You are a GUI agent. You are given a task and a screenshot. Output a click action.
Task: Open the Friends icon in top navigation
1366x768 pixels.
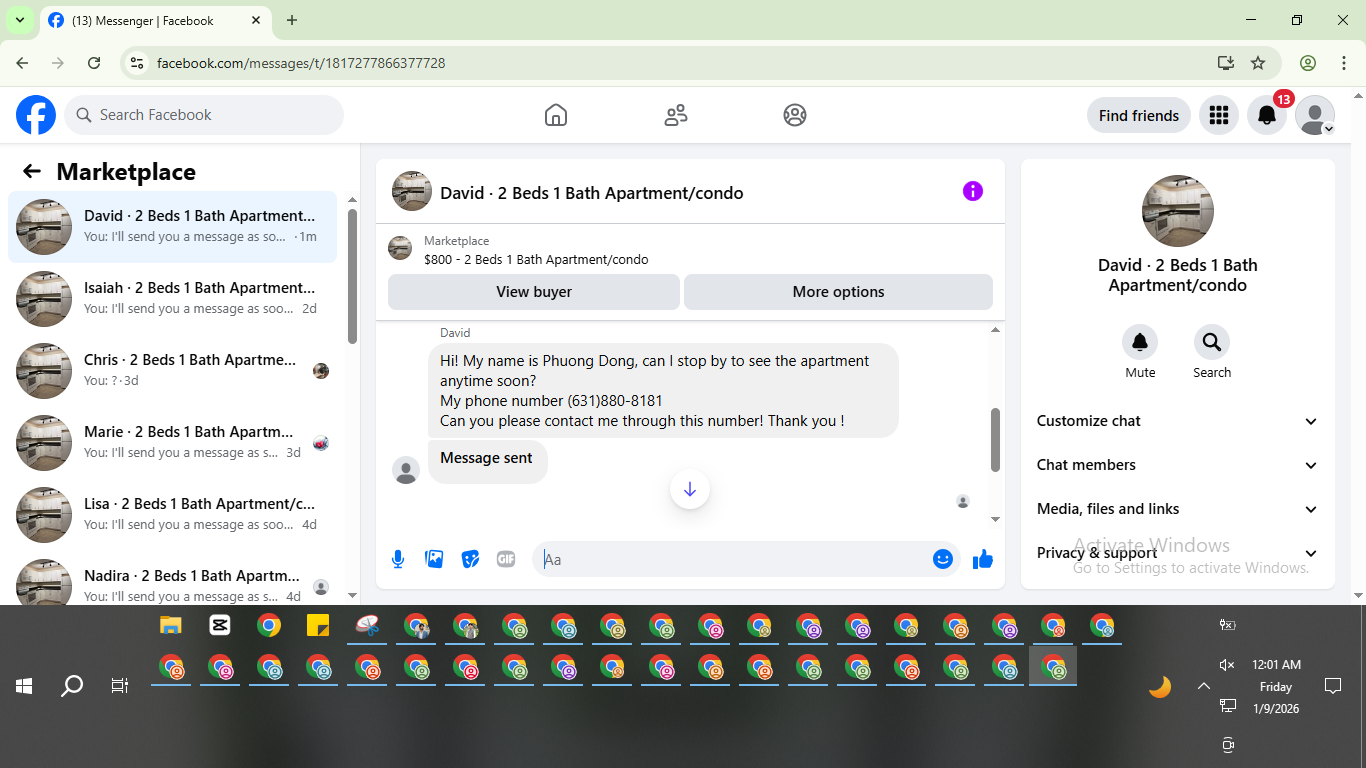pyautogui.click(x=676, y=115)
